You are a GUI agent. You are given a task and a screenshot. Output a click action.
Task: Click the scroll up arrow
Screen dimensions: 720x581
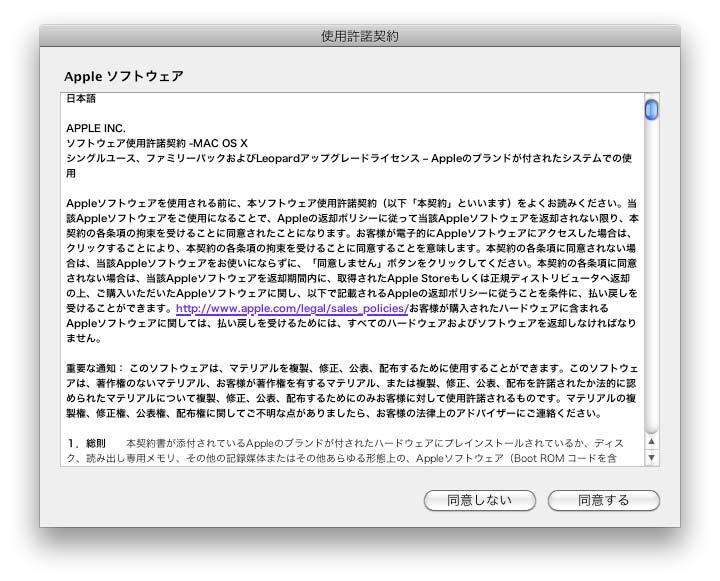652,440
